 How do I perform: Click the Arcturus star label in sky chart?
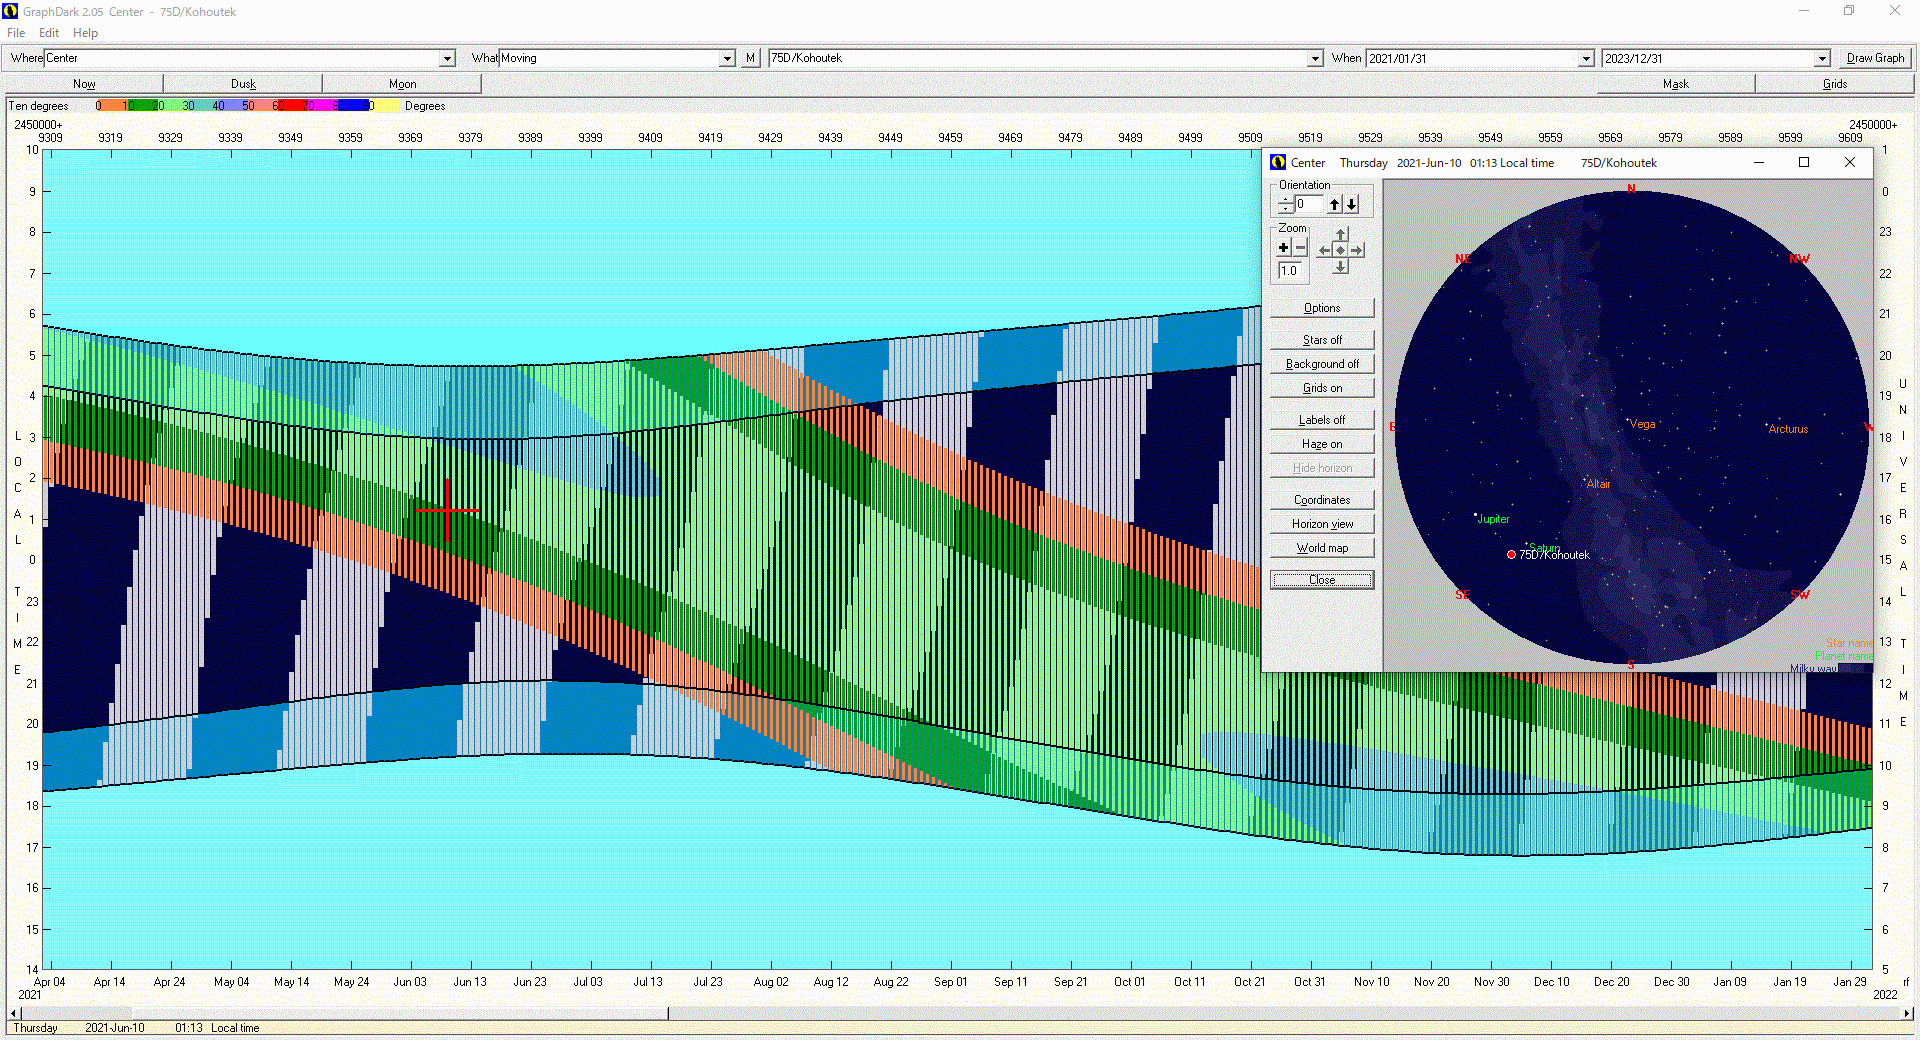click(x=1788, y=429)
